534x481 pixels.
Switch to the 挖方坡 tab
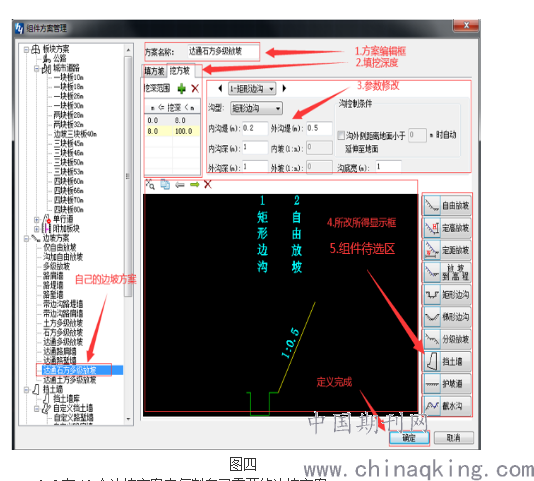click(x=180, y=71)
